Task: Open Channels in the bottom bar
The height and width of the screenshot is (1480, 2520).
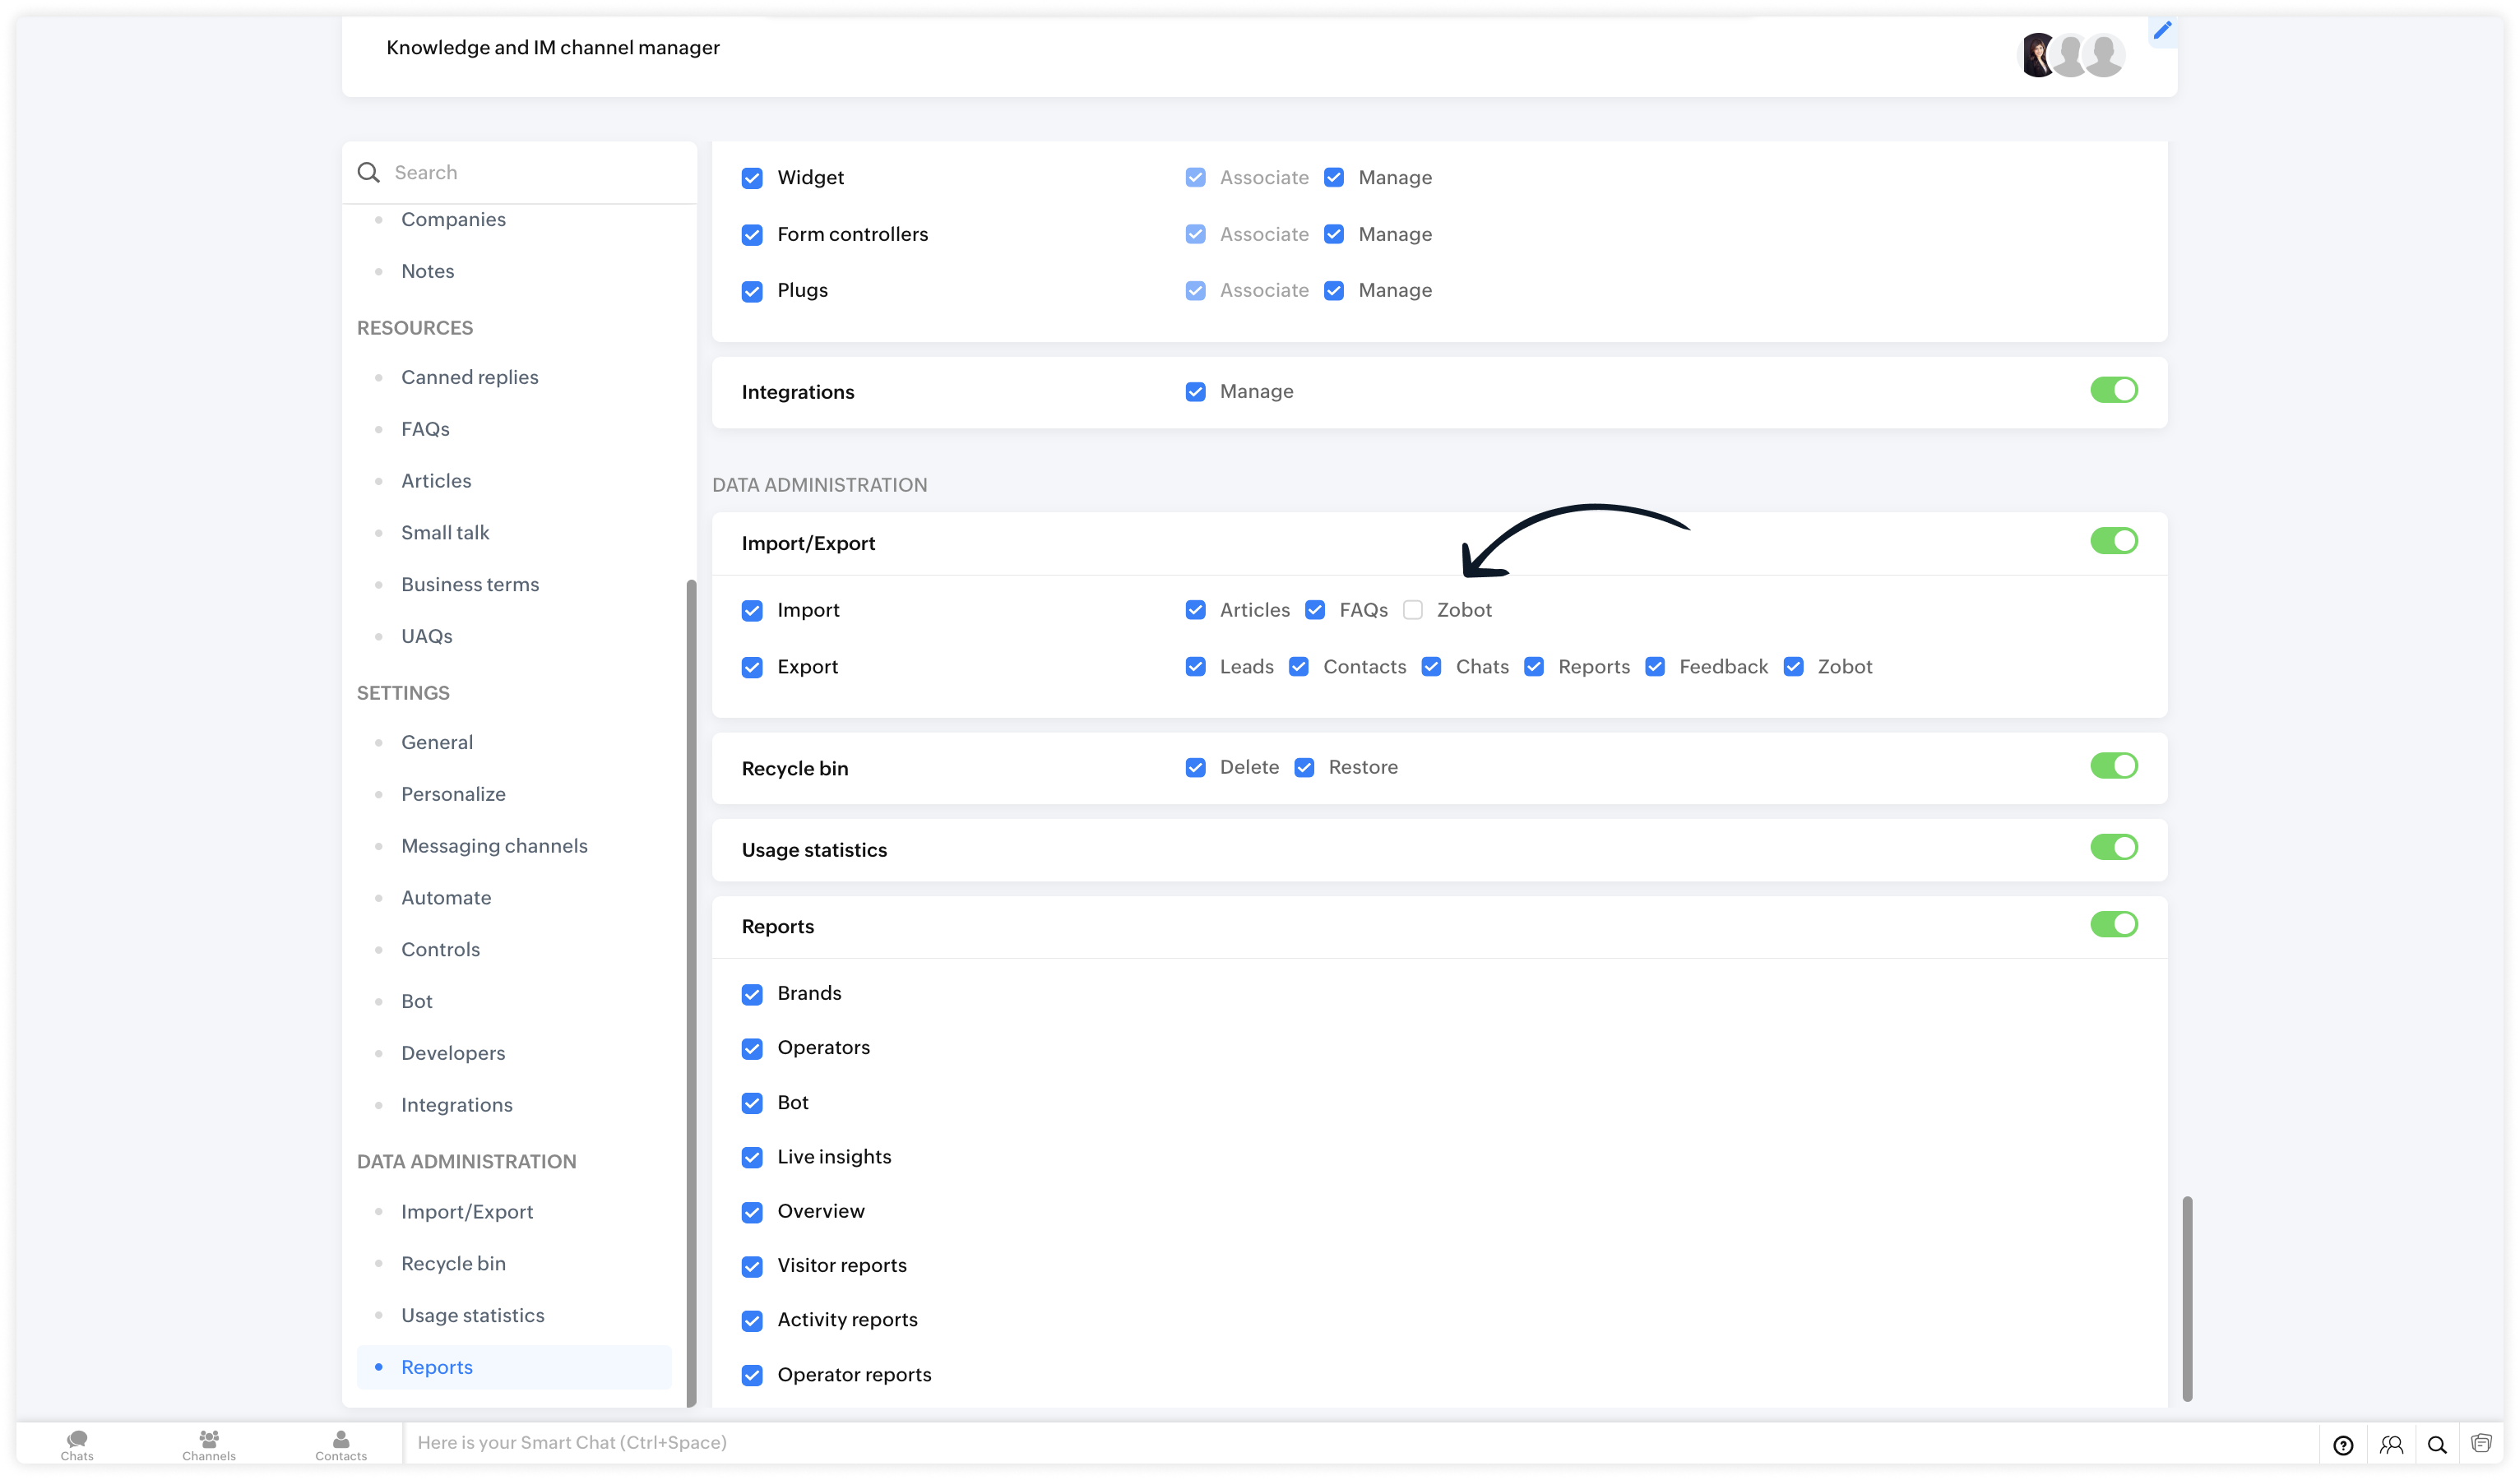Action: (x=209, y=1443)
